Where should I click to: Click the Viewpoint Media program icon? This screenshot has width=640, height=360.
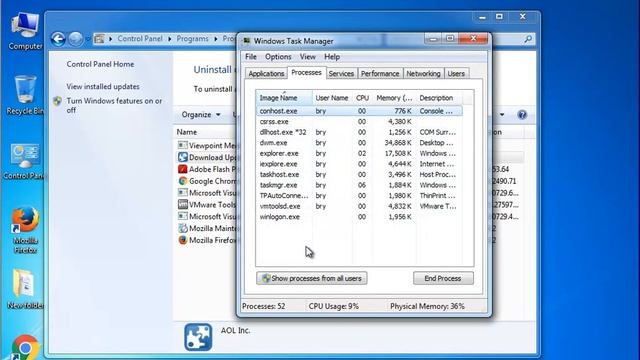point(182,145)
